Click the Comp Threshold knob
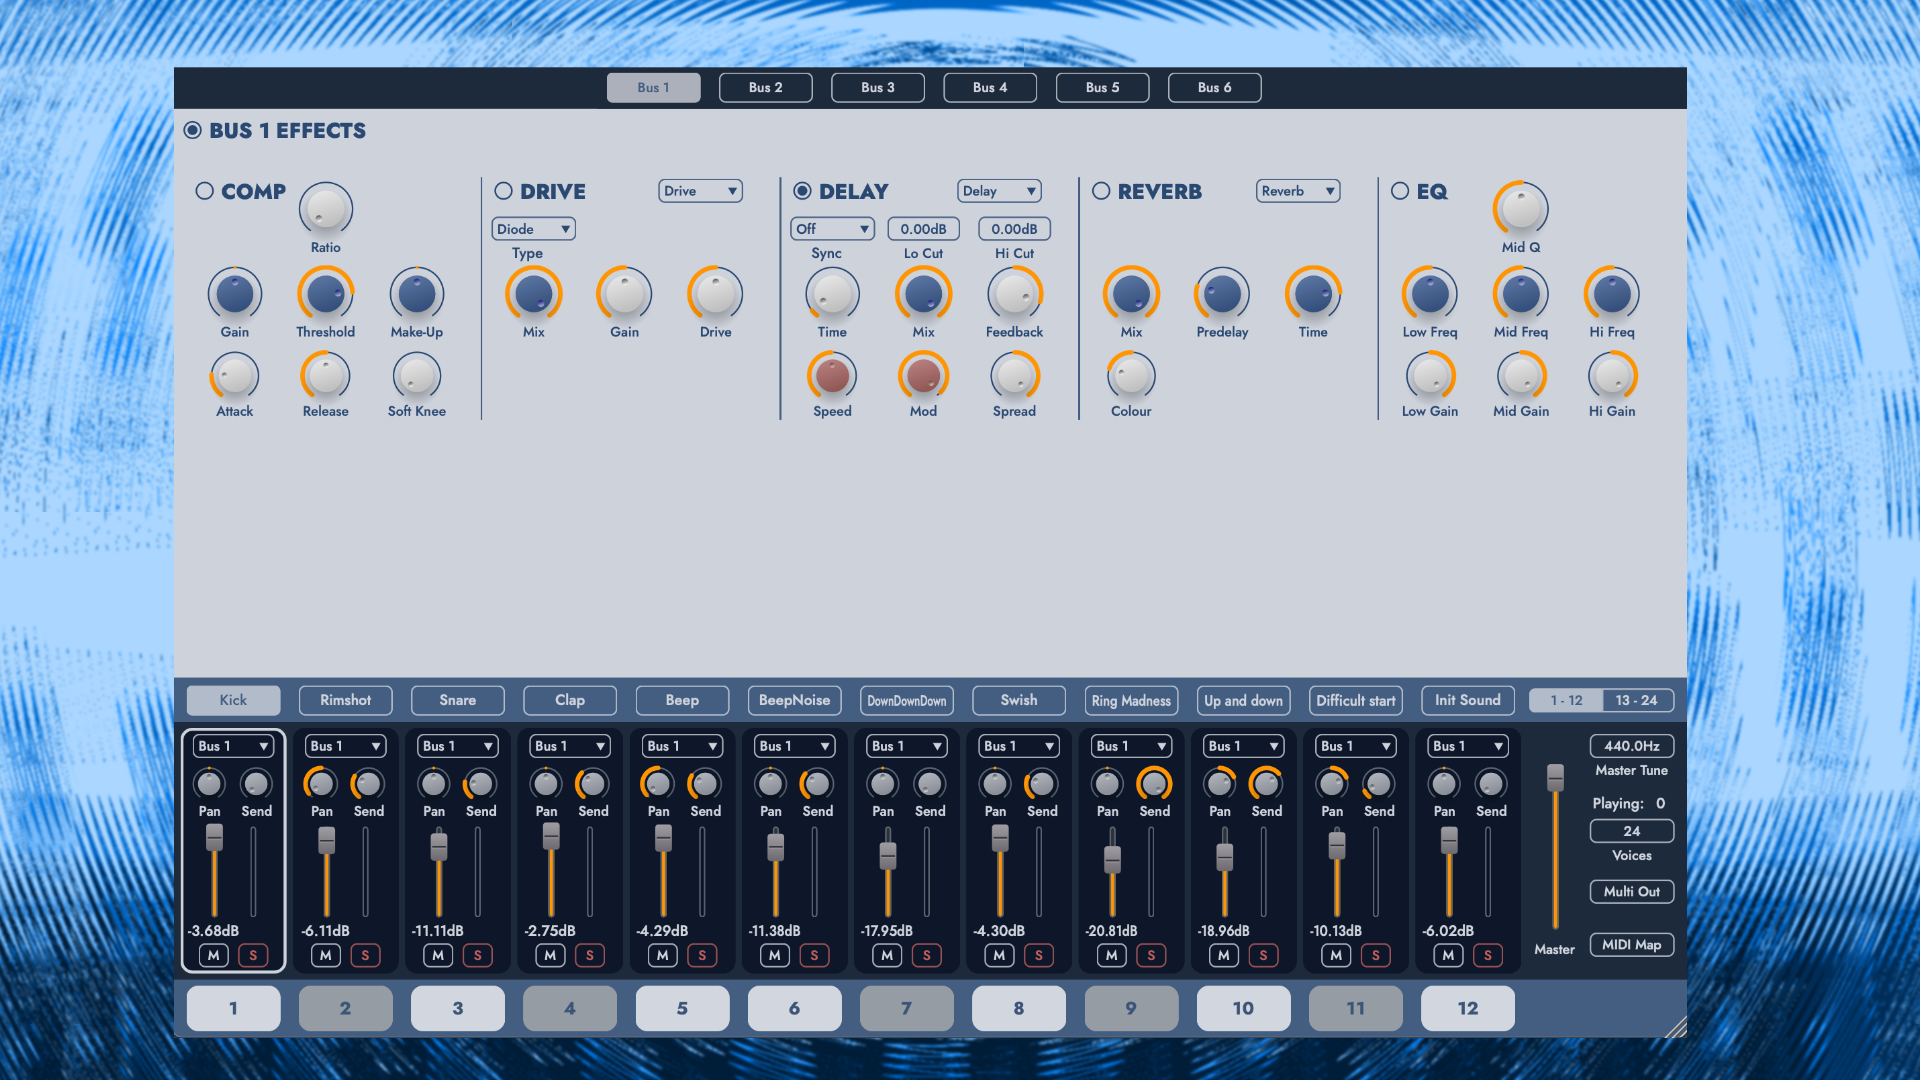This screenshot has width=1920, height=1080. (325, 294)
